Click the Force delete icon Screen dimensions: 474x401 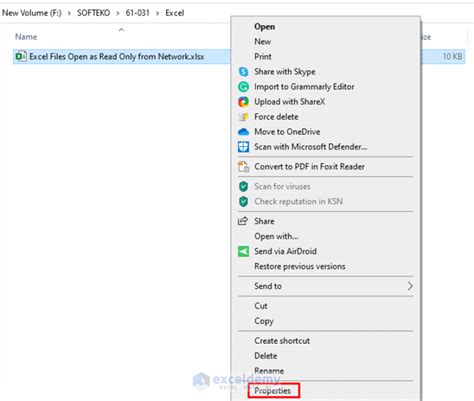click(243, 117)
